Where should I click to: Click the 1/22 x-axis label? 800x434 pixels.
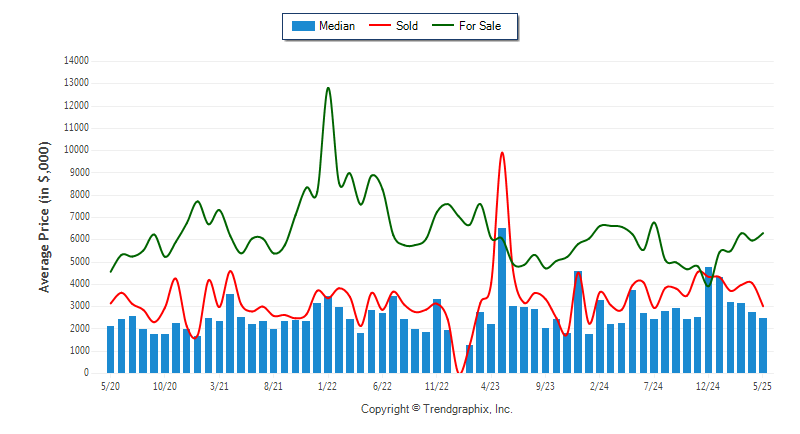click(x=327, y=387)
